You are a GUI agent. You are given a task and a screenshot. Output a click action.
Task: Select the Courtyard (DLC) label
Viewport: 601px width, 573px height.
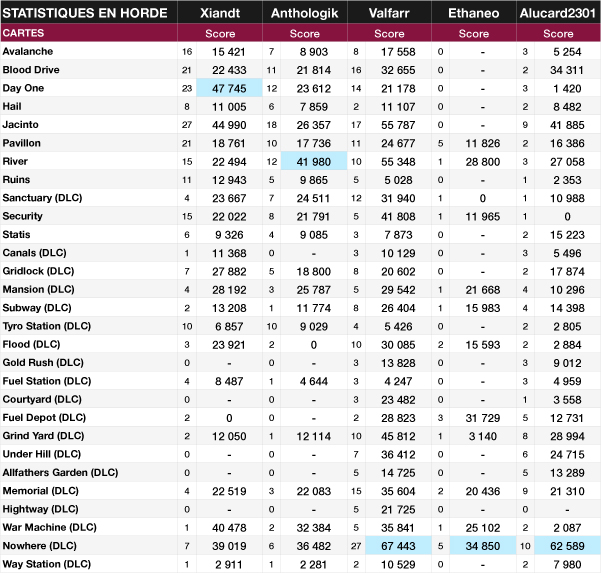[42, 399]
